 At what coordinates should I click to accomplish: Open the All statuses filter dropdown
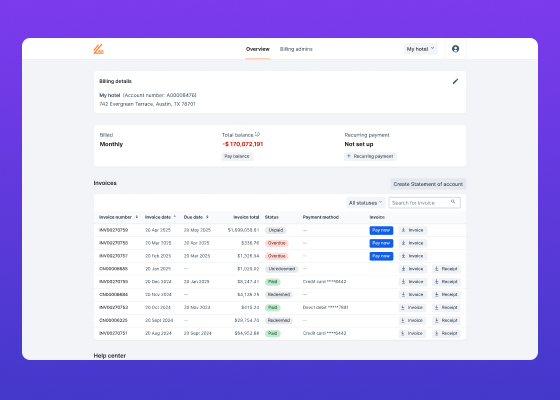tap(365, 203)
